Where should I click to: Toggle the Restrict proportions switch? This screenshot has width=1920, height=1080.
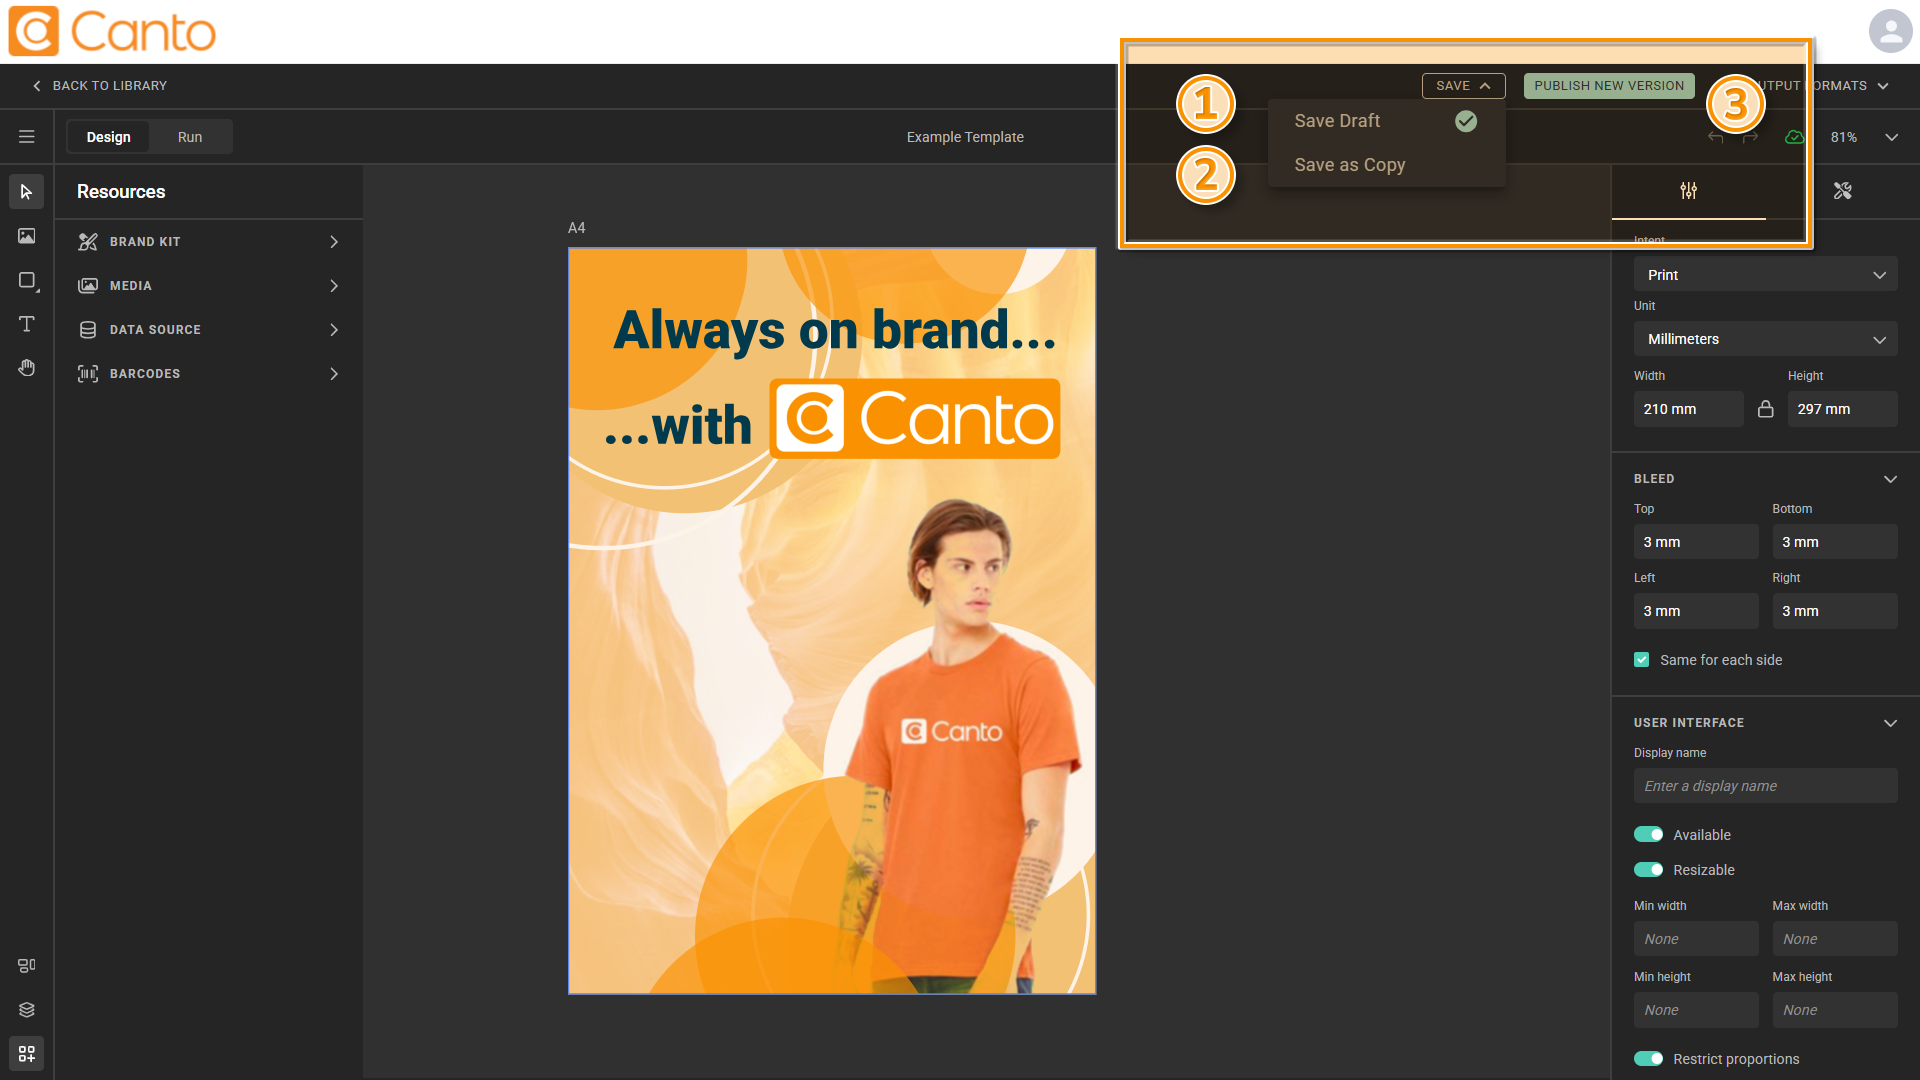pos(1648,1059)
